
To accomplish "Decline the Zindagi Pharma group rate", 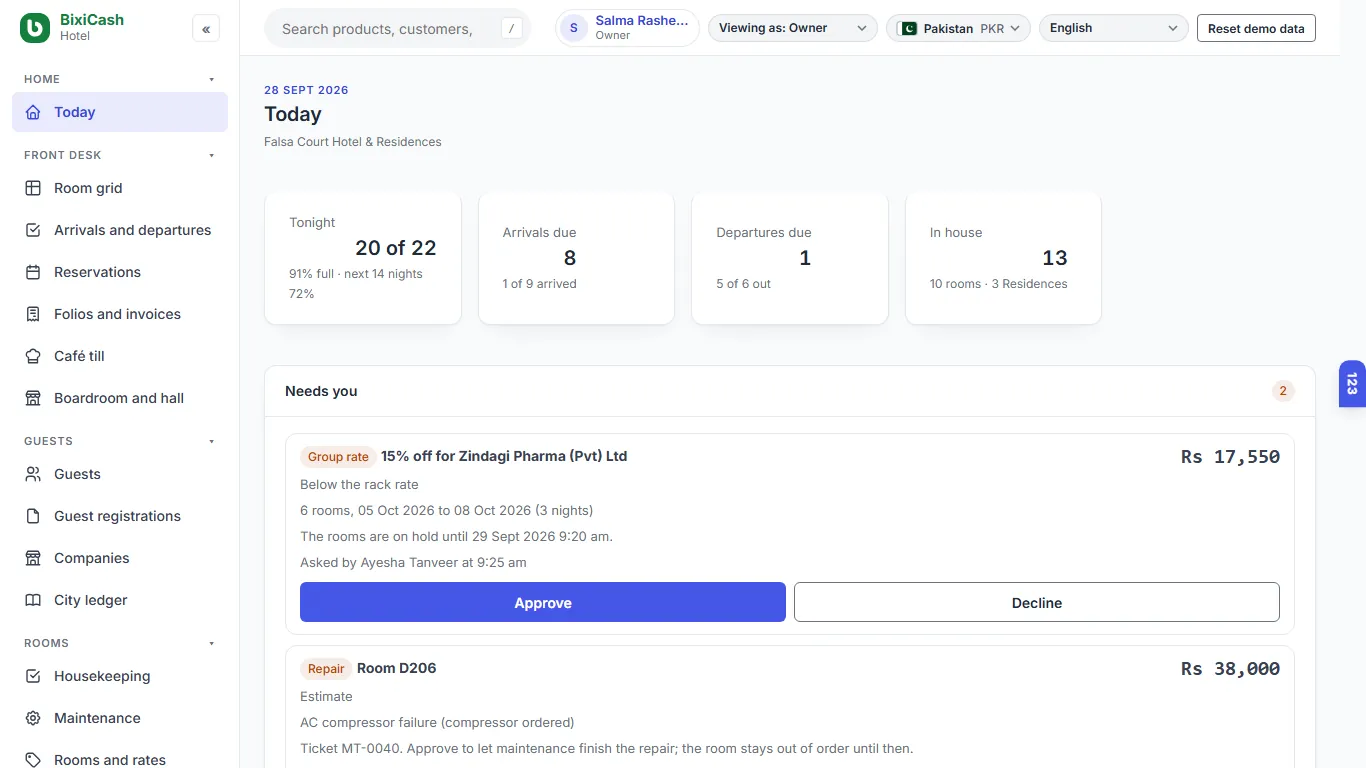I will [1037, 602].
